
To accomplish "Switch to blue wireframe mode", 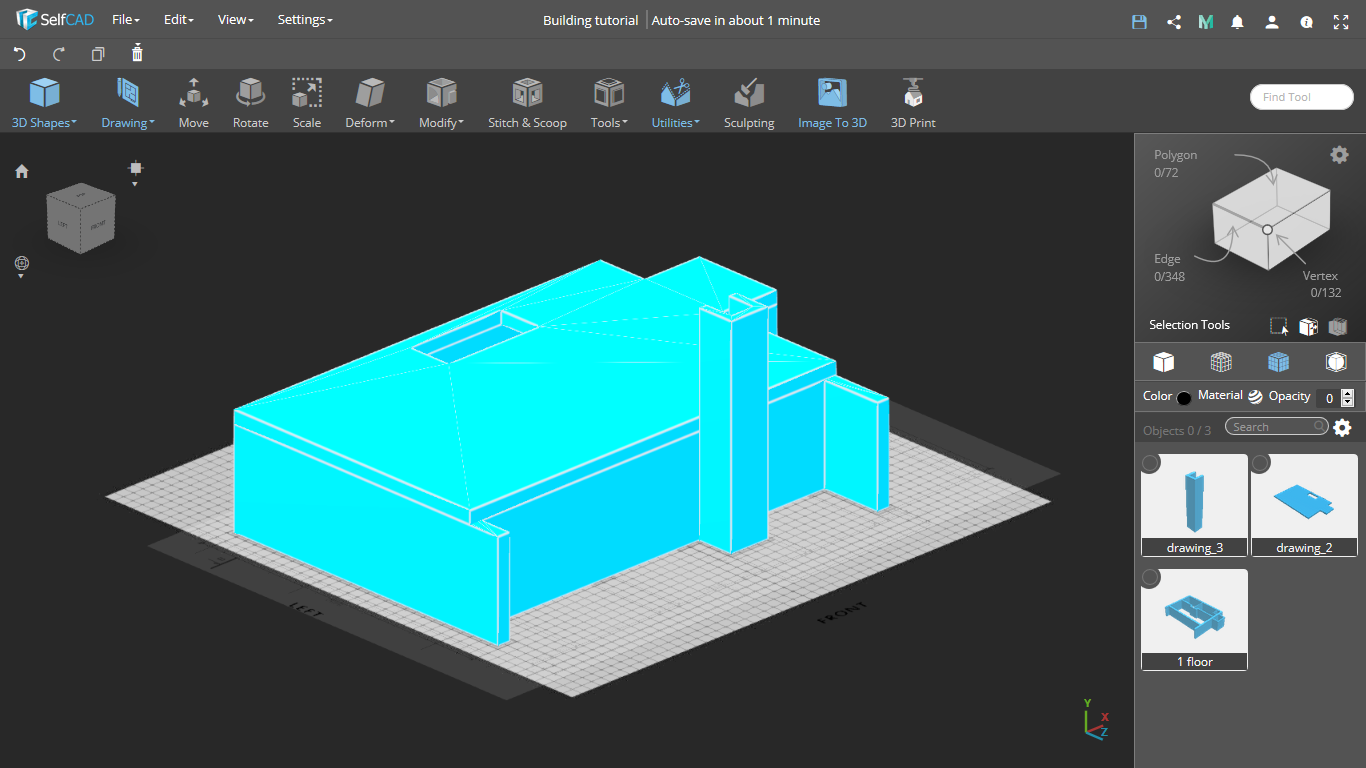I will pyautogui.click(x=1278, y=362).
